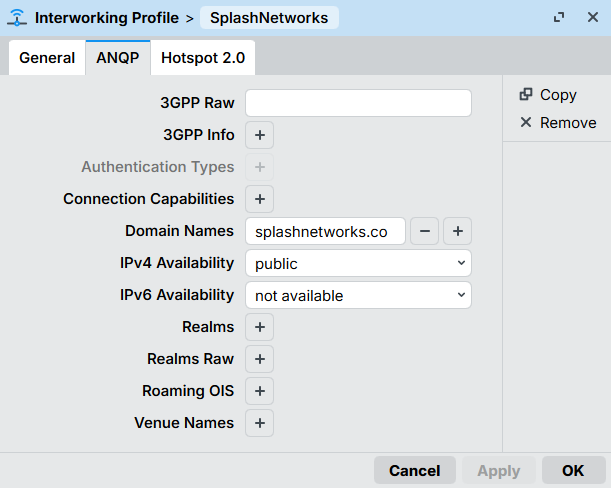
Task: Remove the splashnetworks.co domain name entry
Action: pos(424,231)
